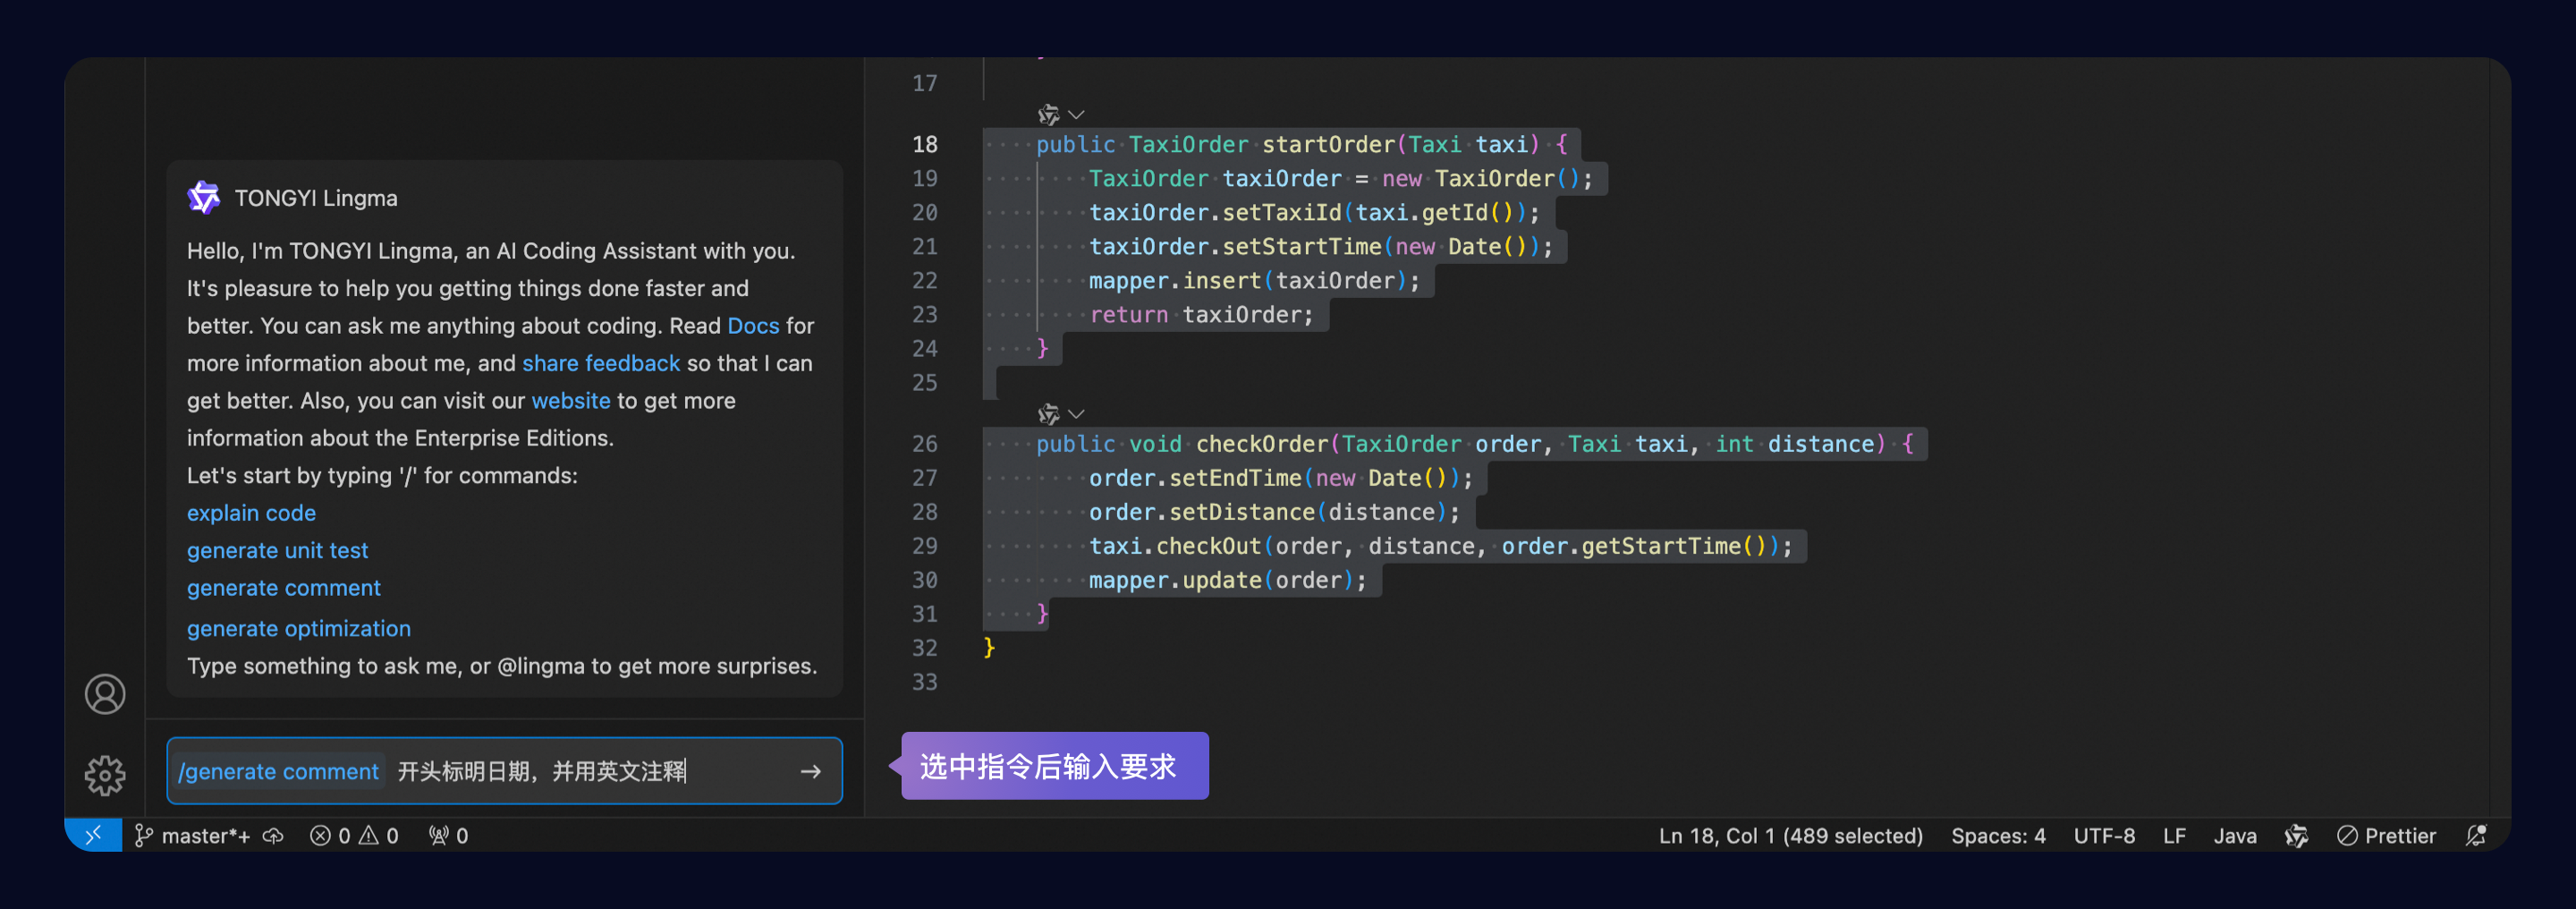Click the notifications bell in status bar
The image size is (2576, 909).
(x=2476, y=836)
